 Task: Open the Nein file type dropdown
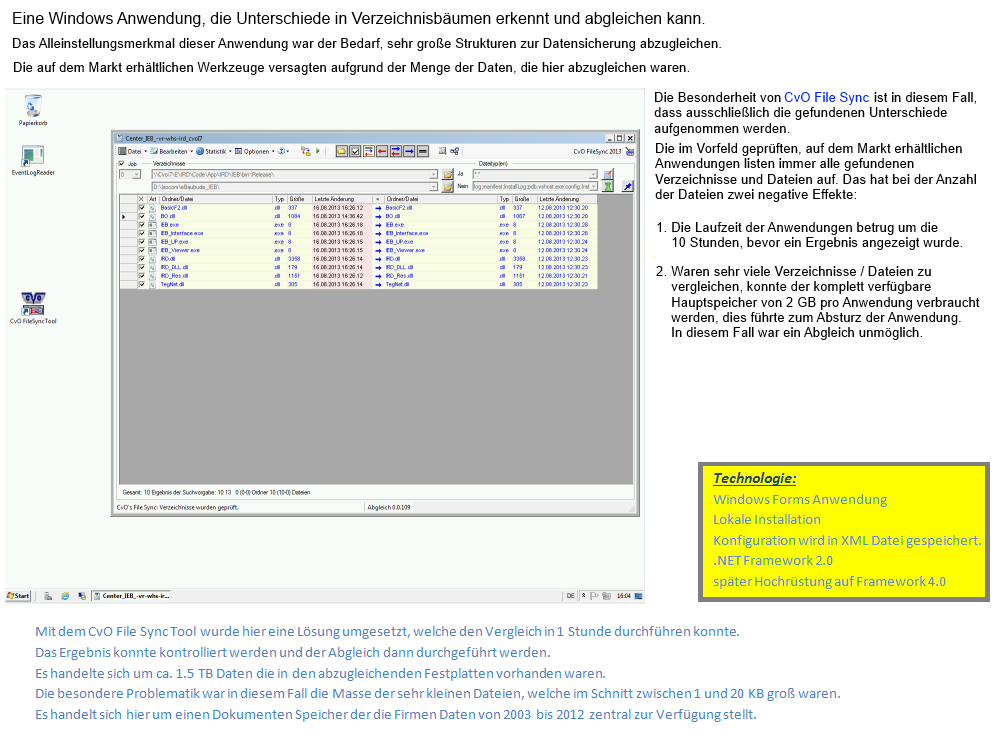click(592, 186)
